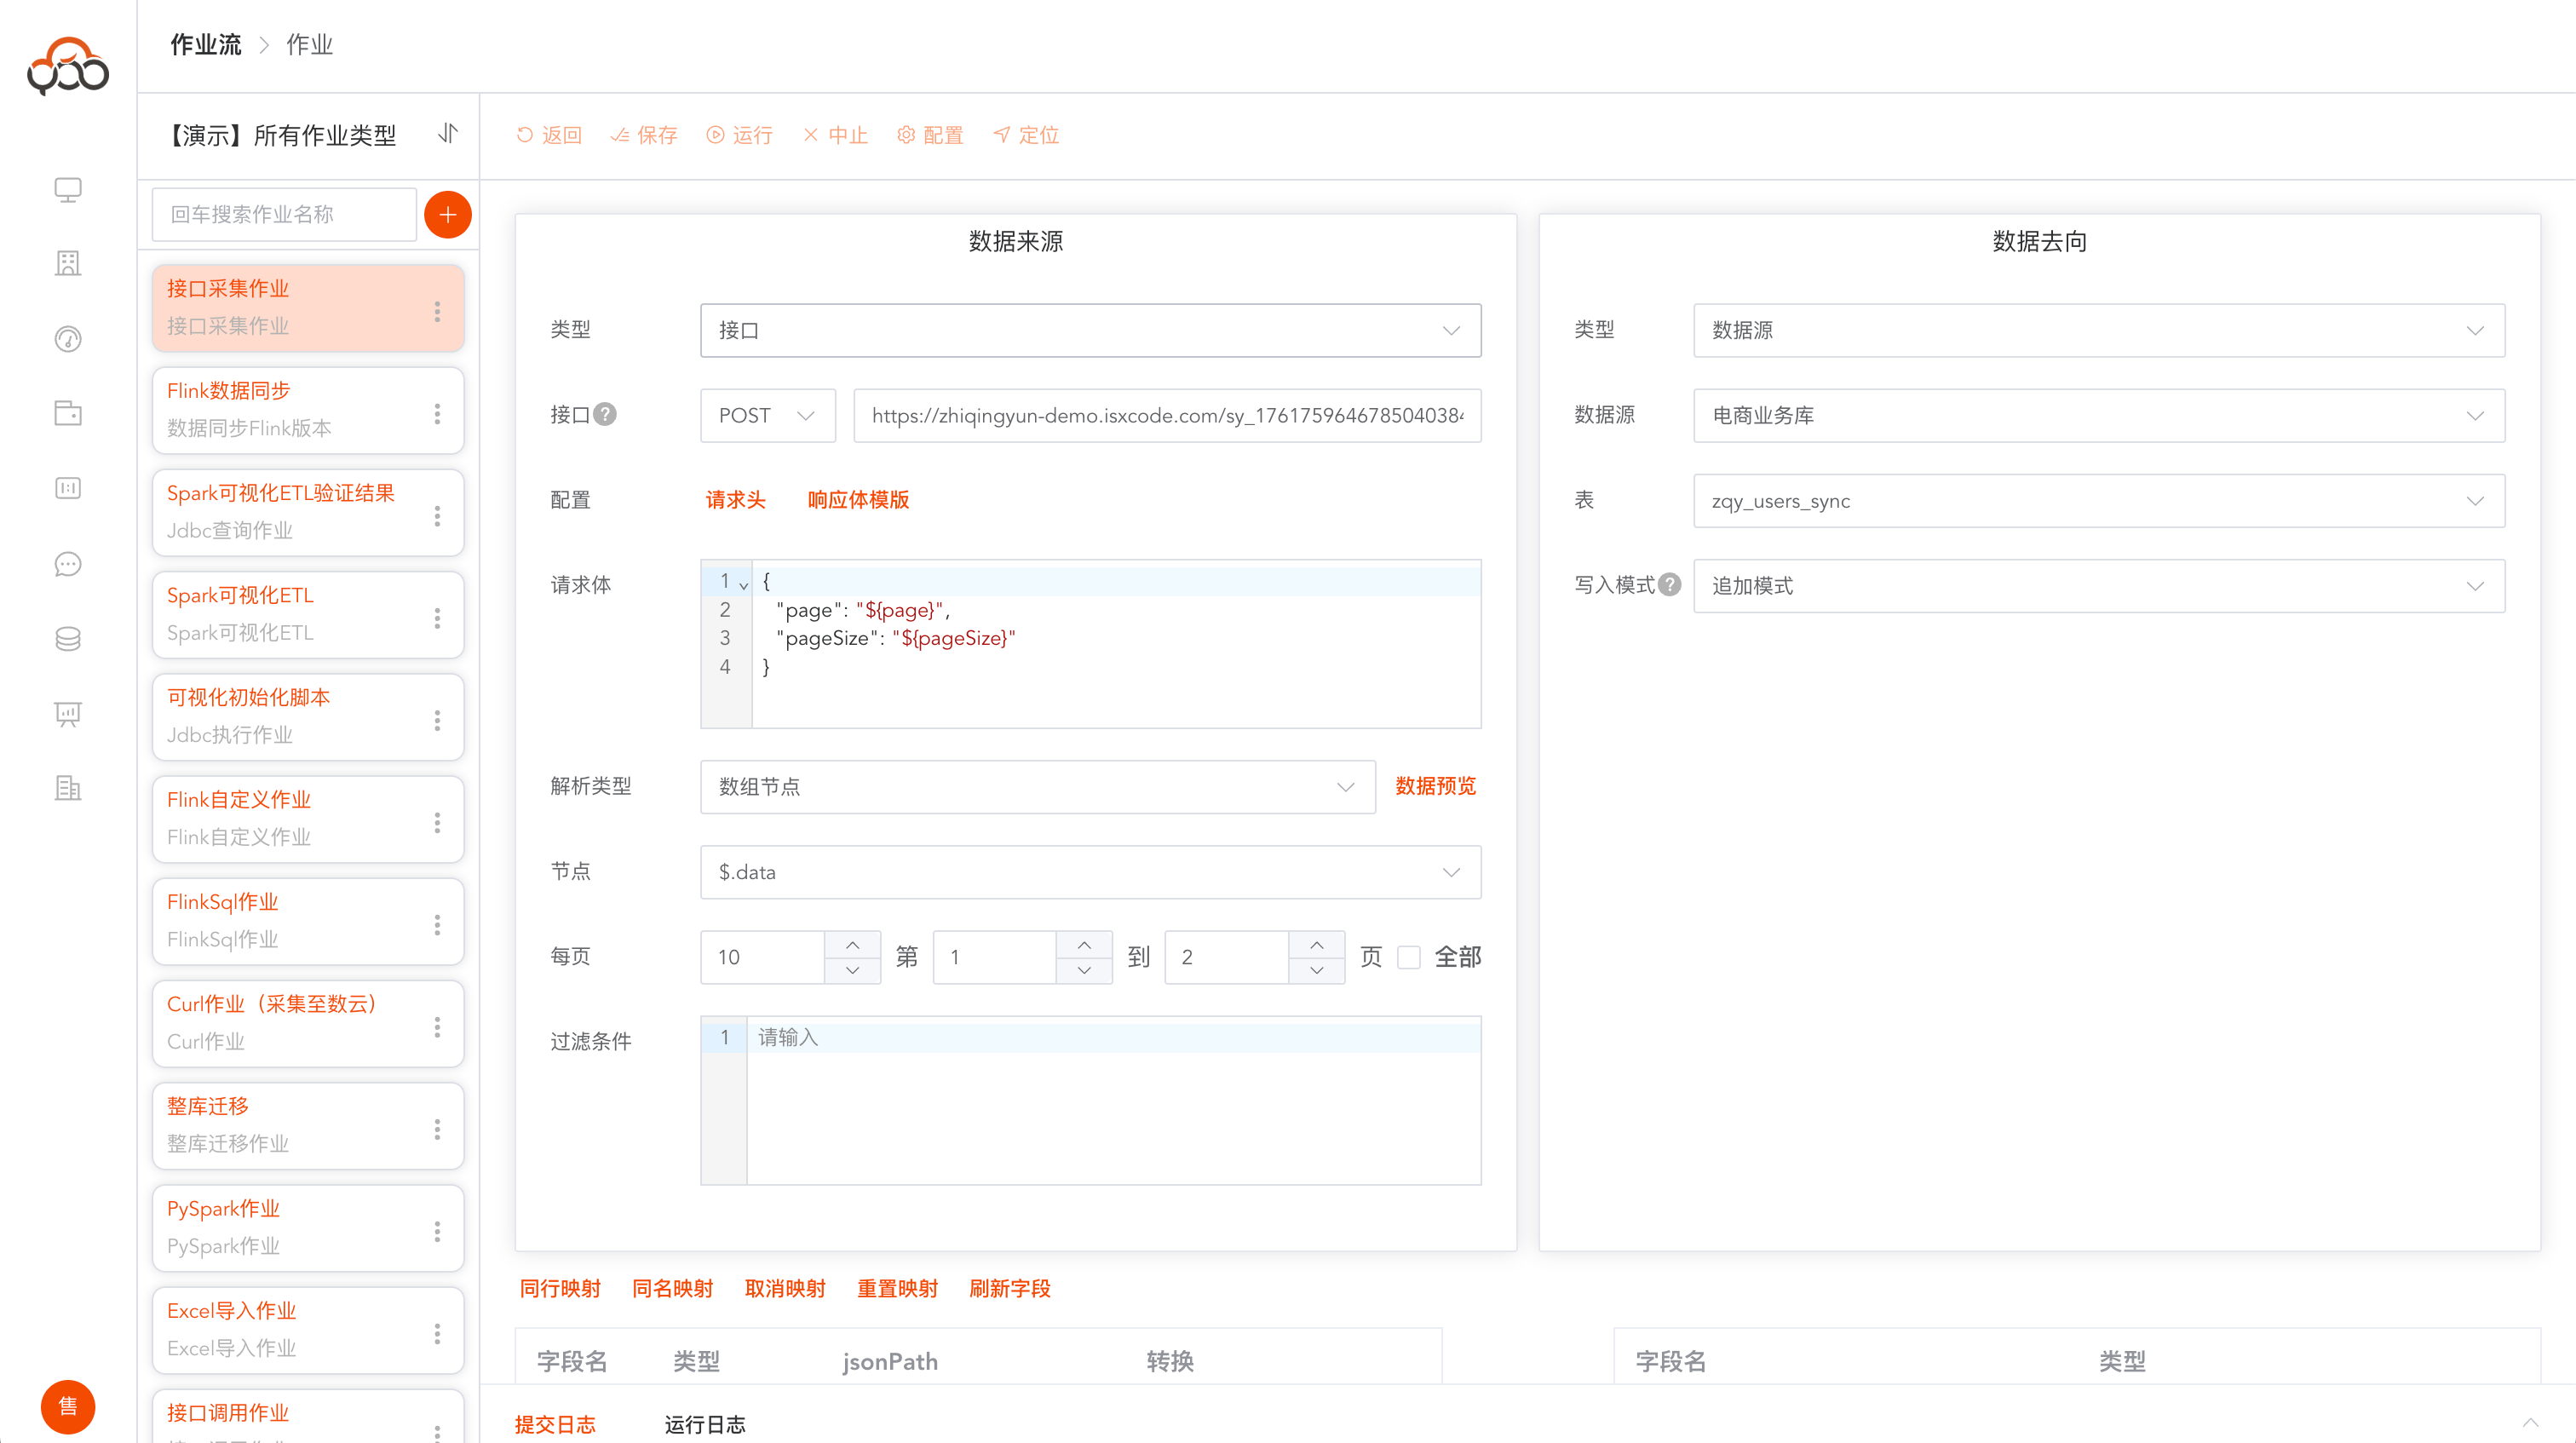2576x1443 pixels.
Task: Click the job name search input field
Action: 284,214
